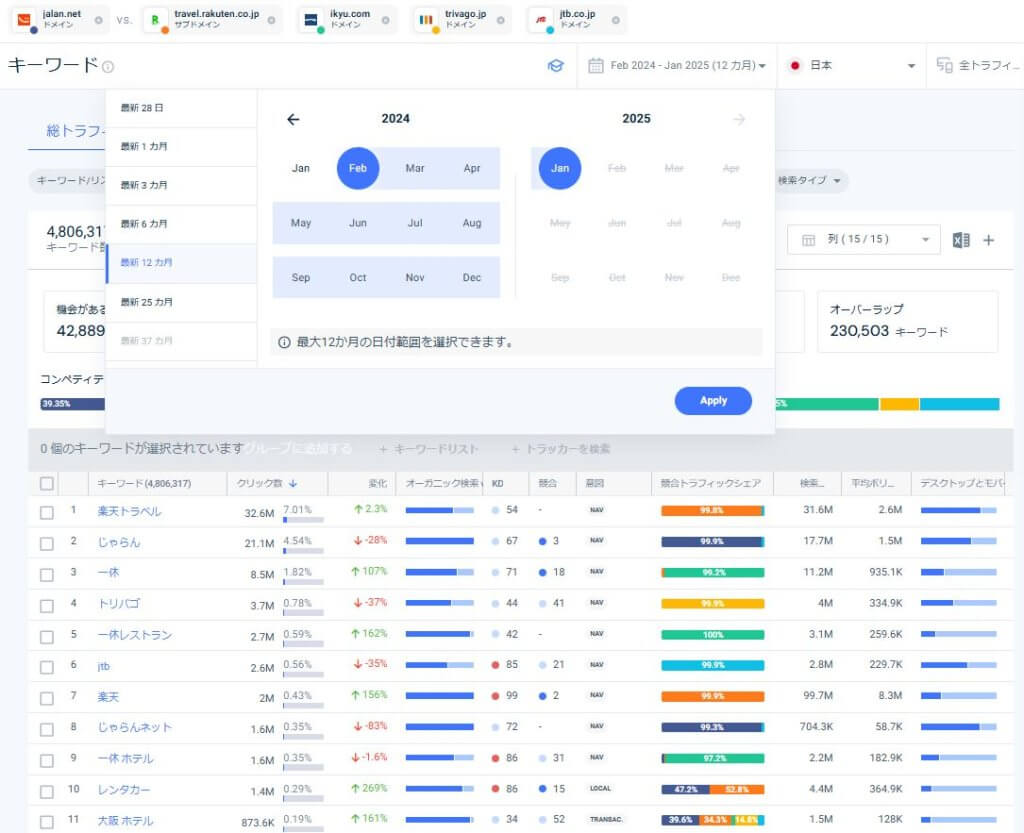Open the 日本 country dropdown
Screen dimensions: 1024x833
(852, 66)
